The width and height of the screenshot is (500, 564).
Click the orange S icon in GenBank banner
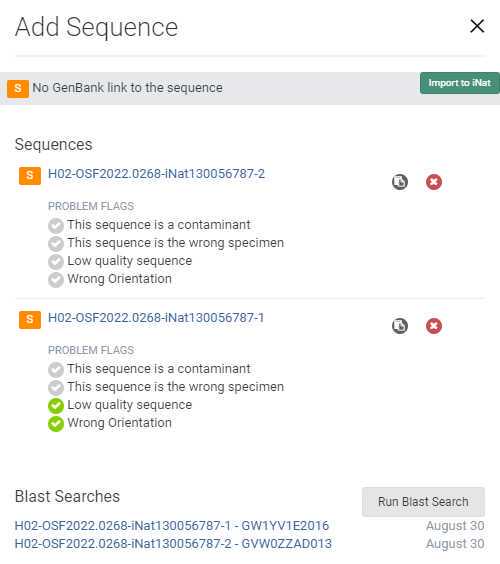[x=18, y=88]
